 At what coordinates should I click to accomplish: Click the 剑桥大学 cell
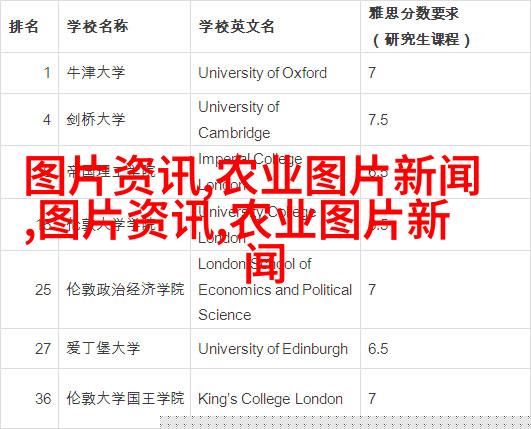(96, 120)
